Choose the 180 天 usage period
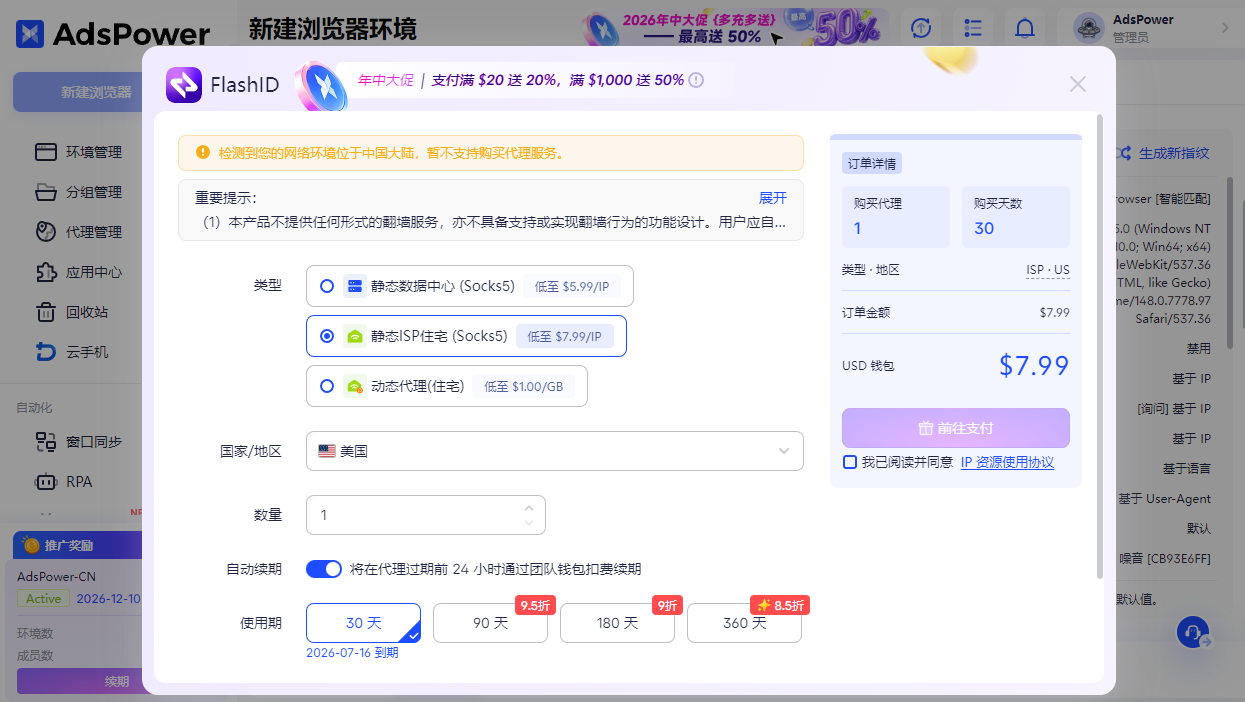This screenshot has height=702, width=1245. click(617, 623)
